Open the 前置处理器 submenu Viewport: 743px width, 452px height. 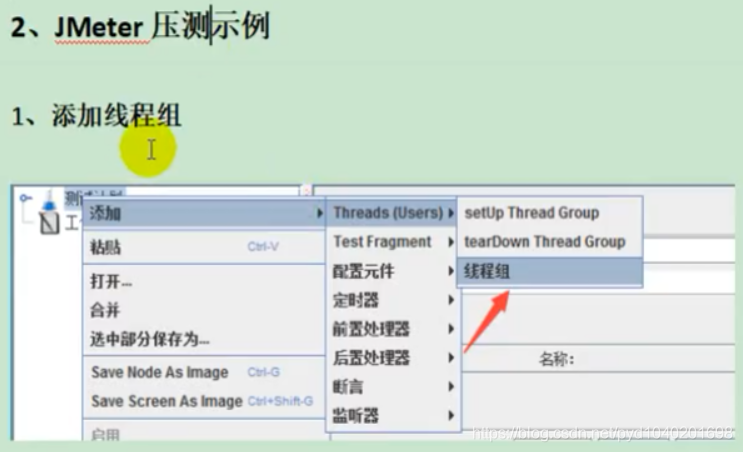(392, 329)
